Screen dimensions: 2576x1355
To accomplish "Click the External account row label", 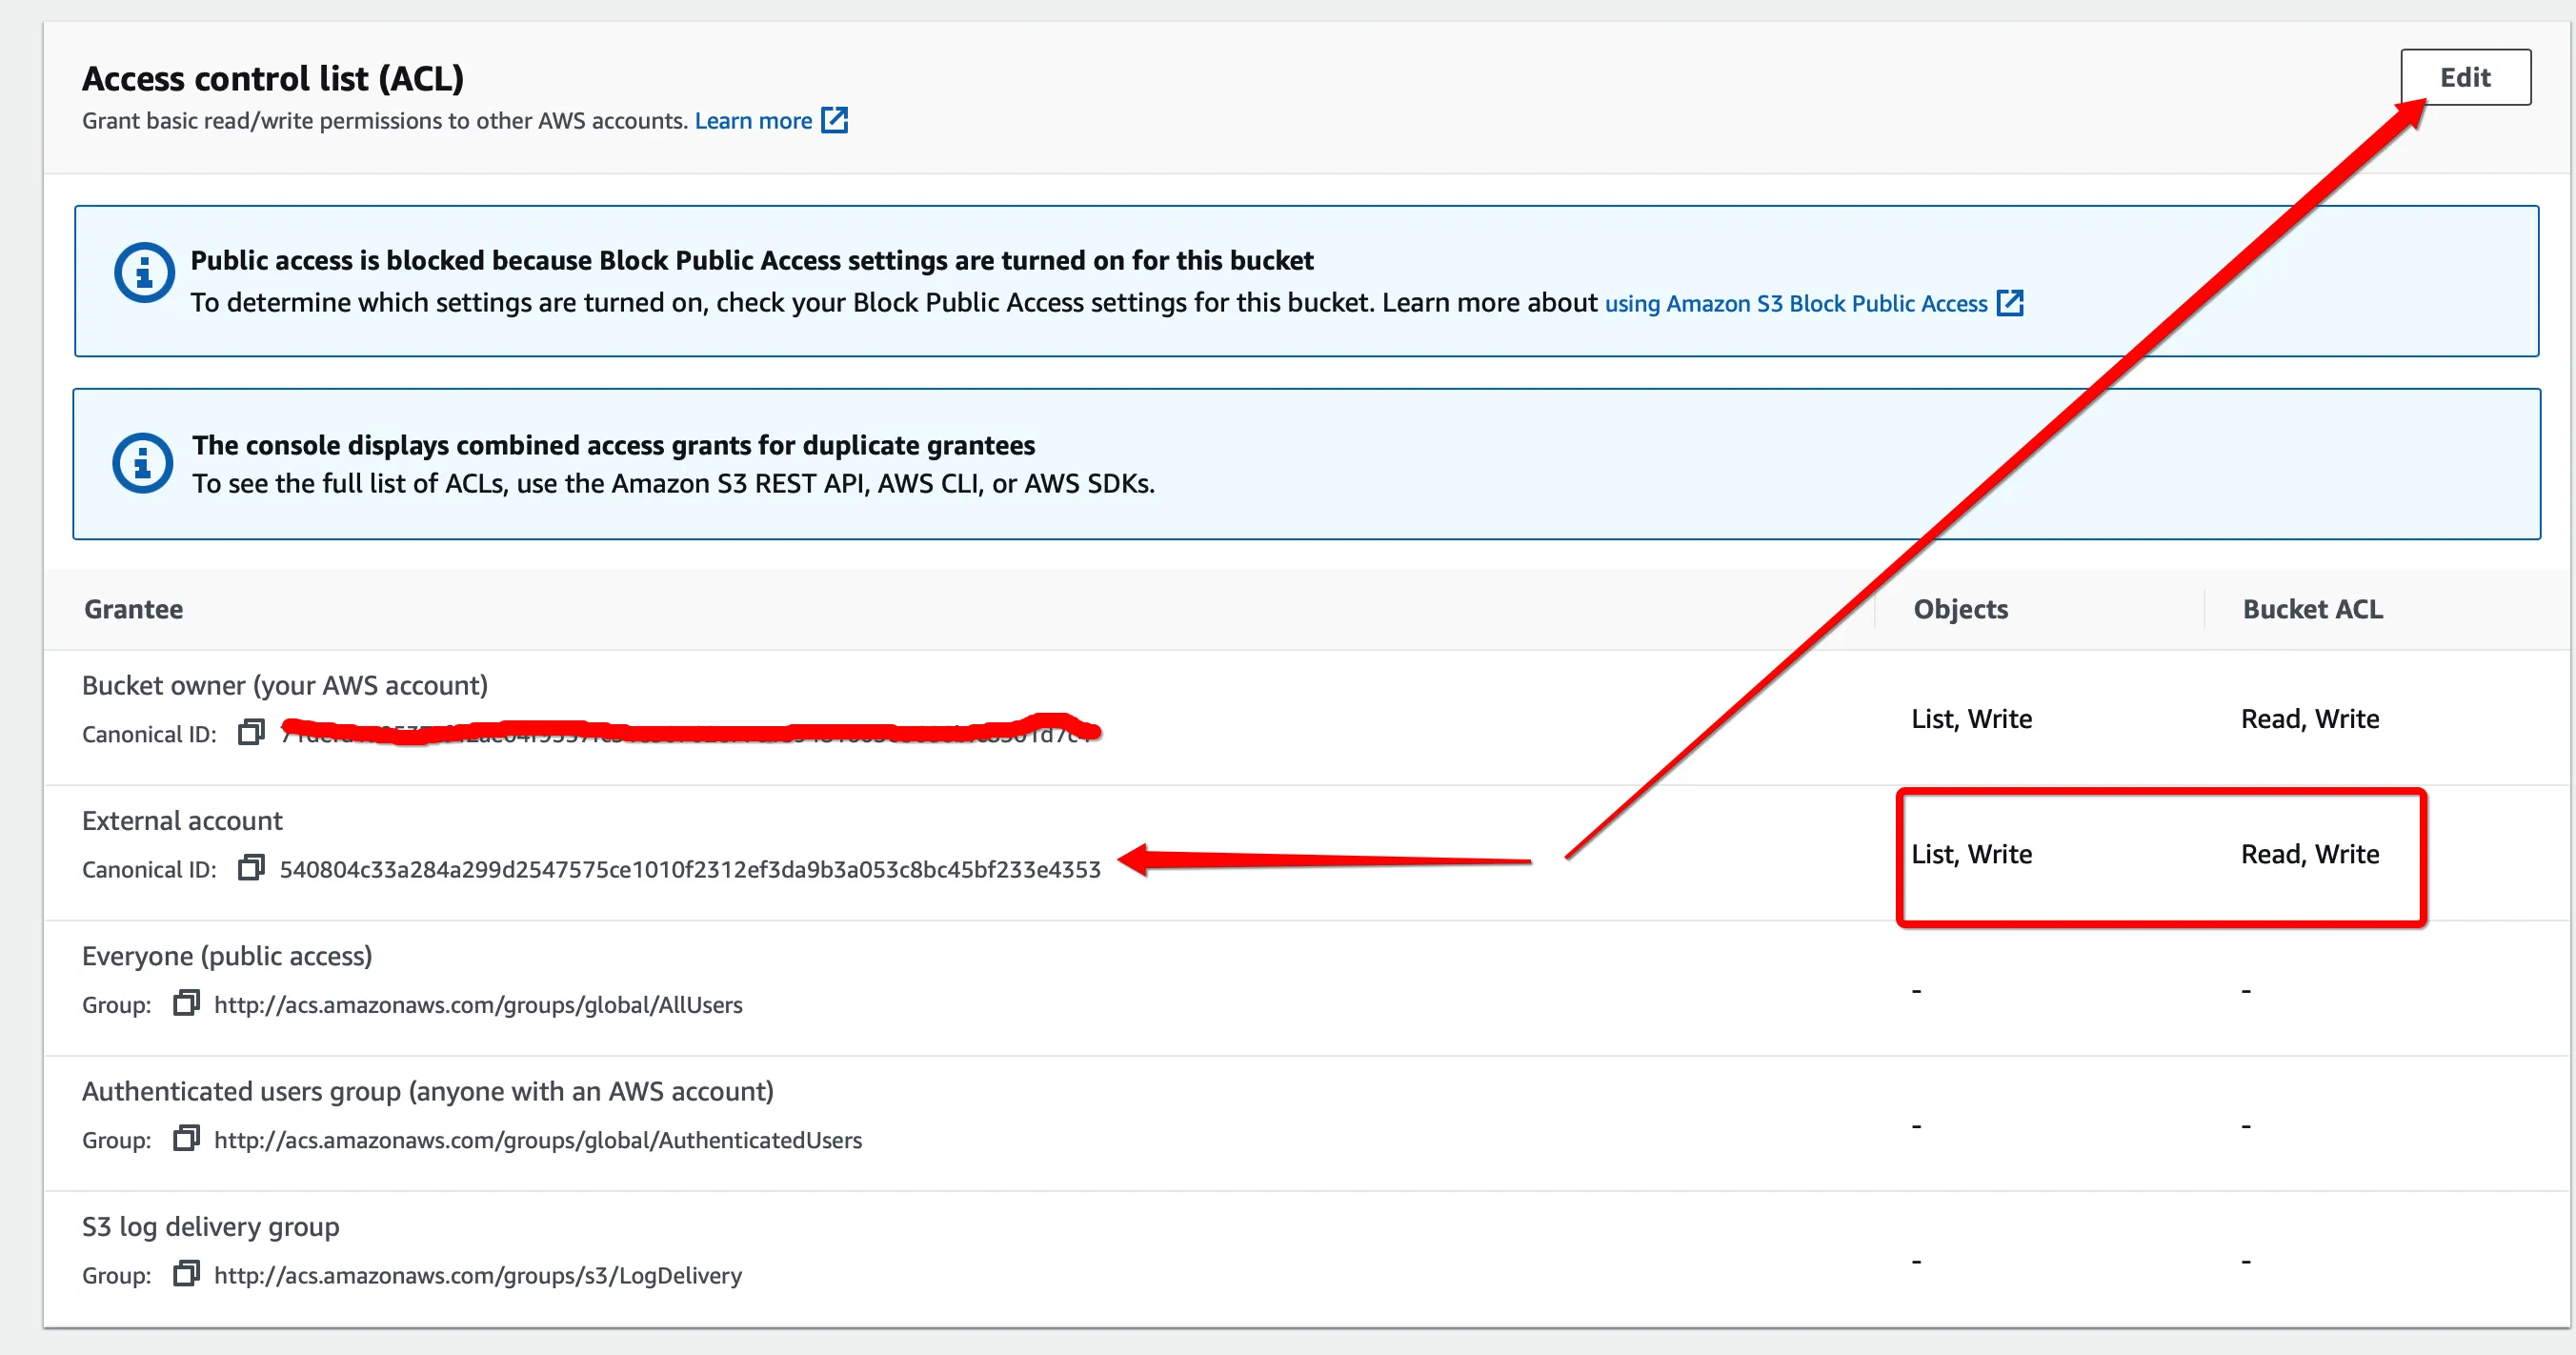I will 182,821.
